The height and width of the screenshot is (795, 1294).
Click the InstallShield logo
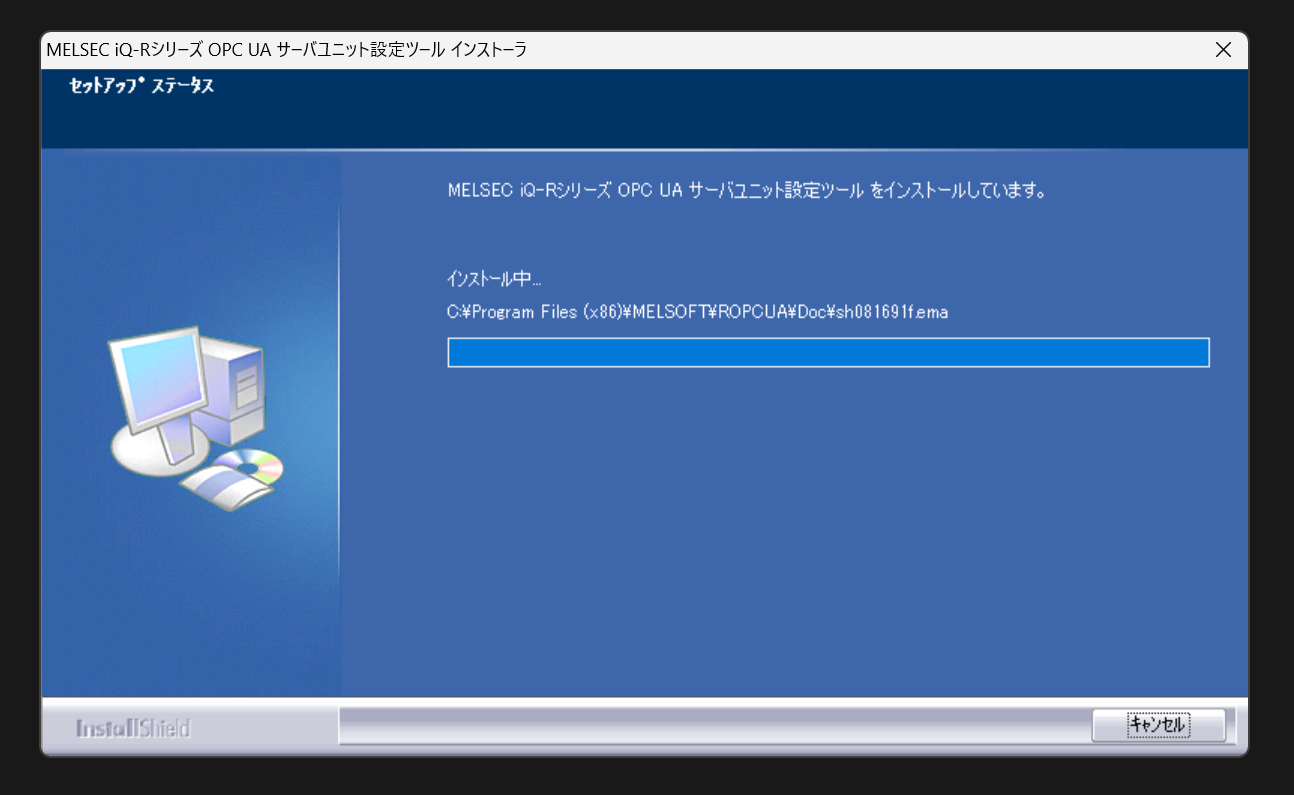coord(133,728)
